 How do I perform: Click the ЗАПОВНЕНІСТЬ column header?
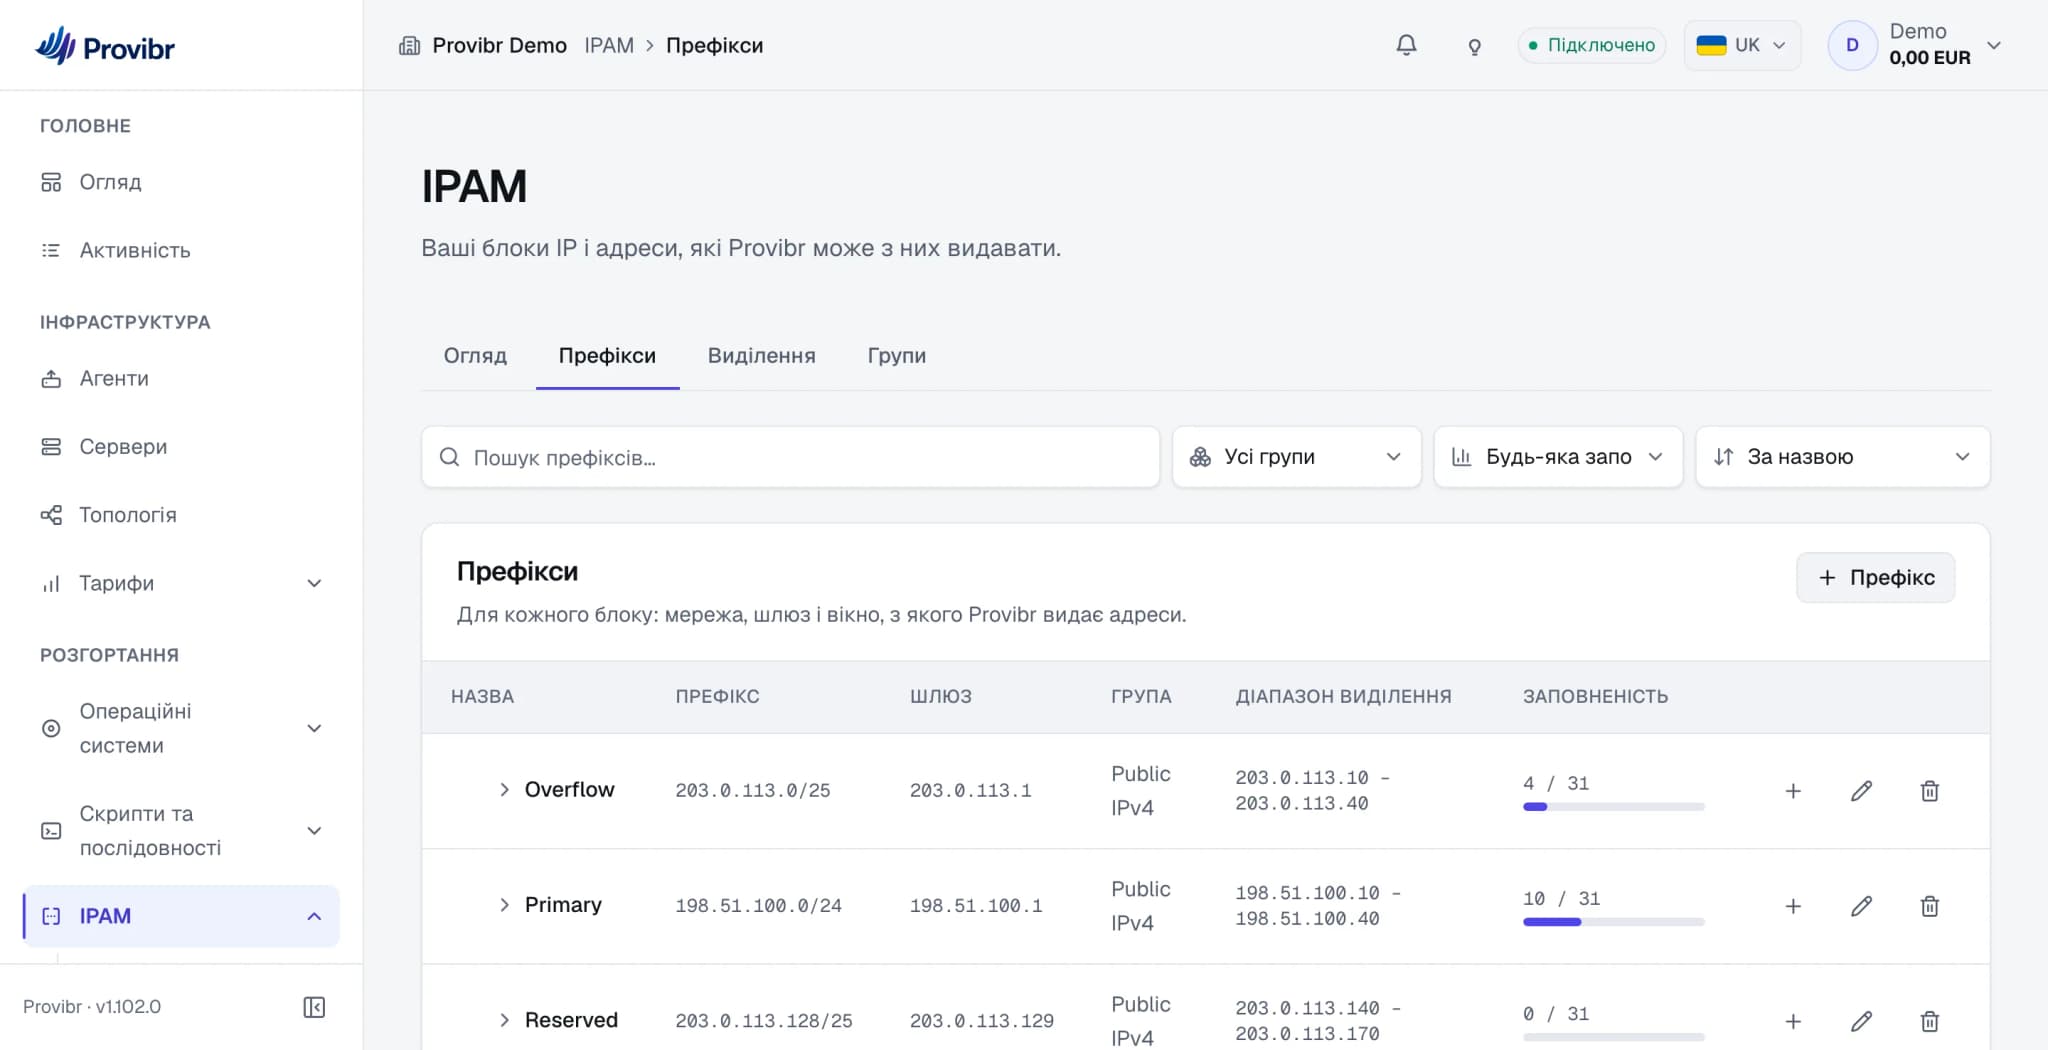[1595, 696]
